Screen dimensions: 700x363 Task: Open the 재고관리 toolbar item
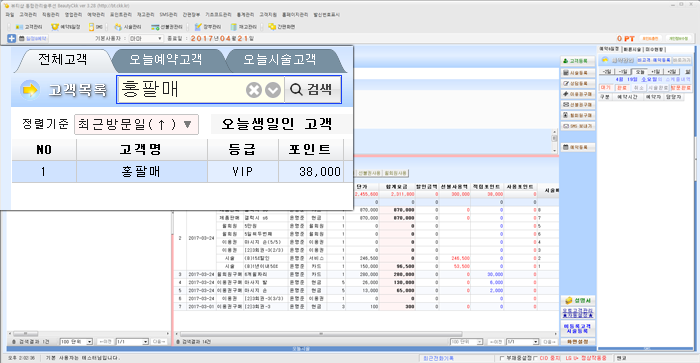click(x=244, y=27)
